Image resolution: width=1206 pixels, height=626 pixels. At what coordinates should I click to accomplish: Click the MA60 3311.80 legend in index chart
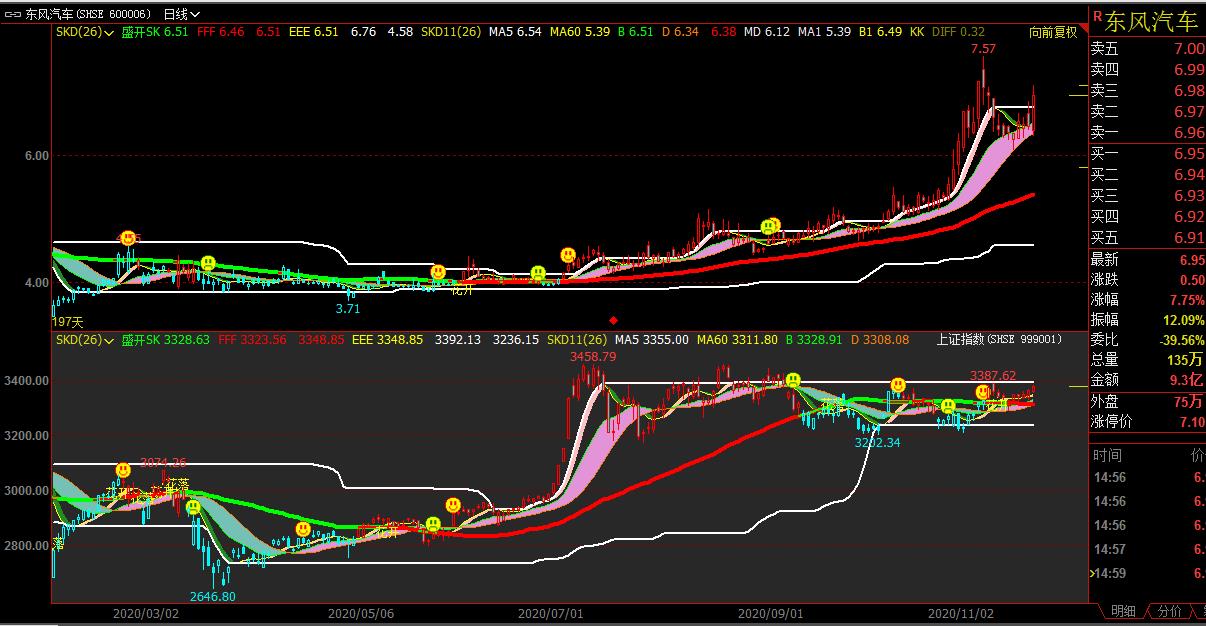tap(737, 340)
